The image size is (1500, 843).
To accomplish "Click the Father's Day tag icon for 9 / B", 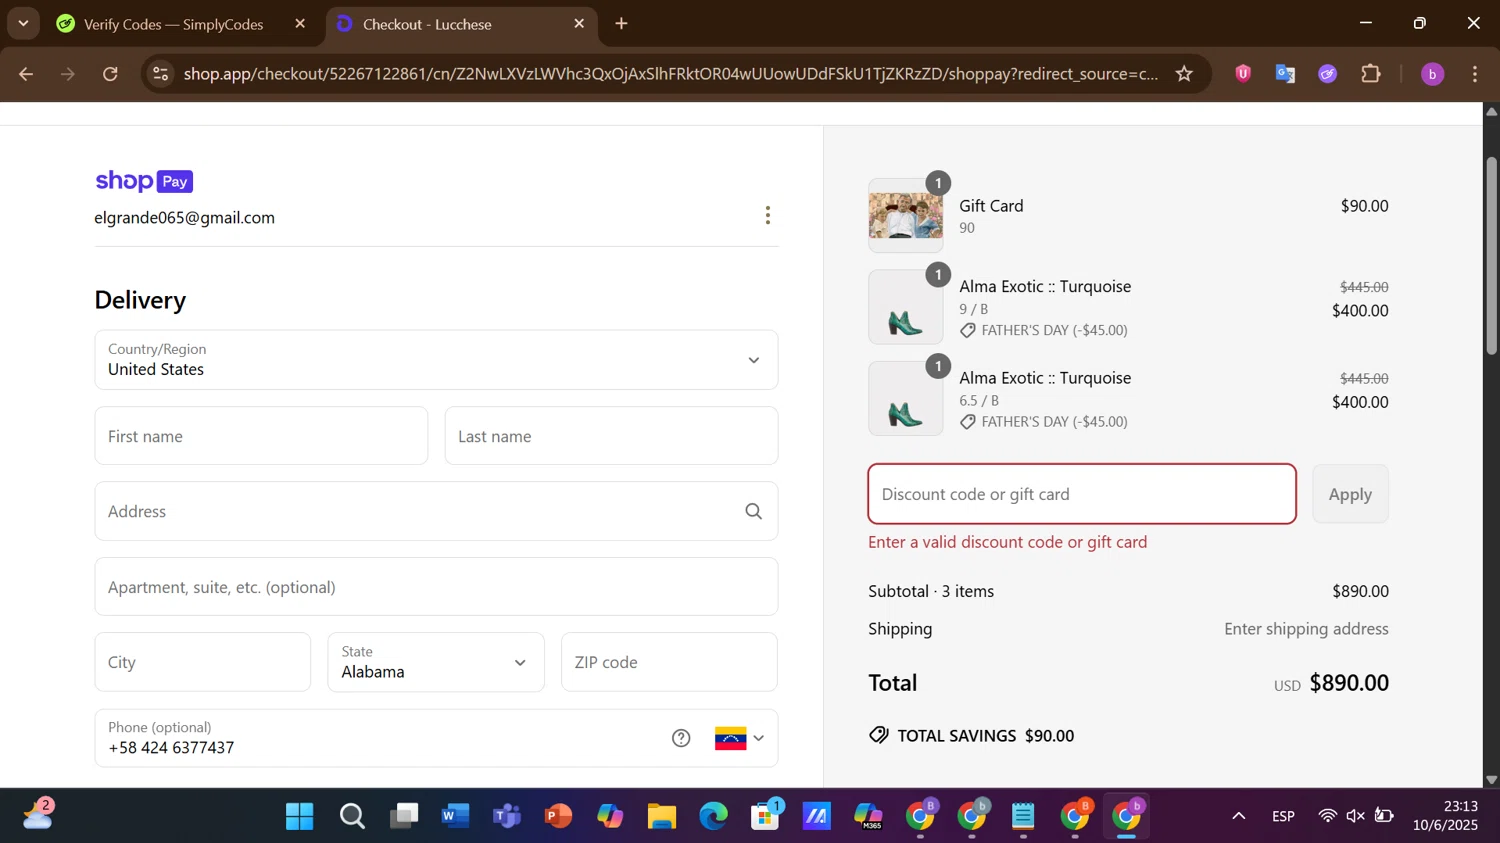I will coord(967,330).
